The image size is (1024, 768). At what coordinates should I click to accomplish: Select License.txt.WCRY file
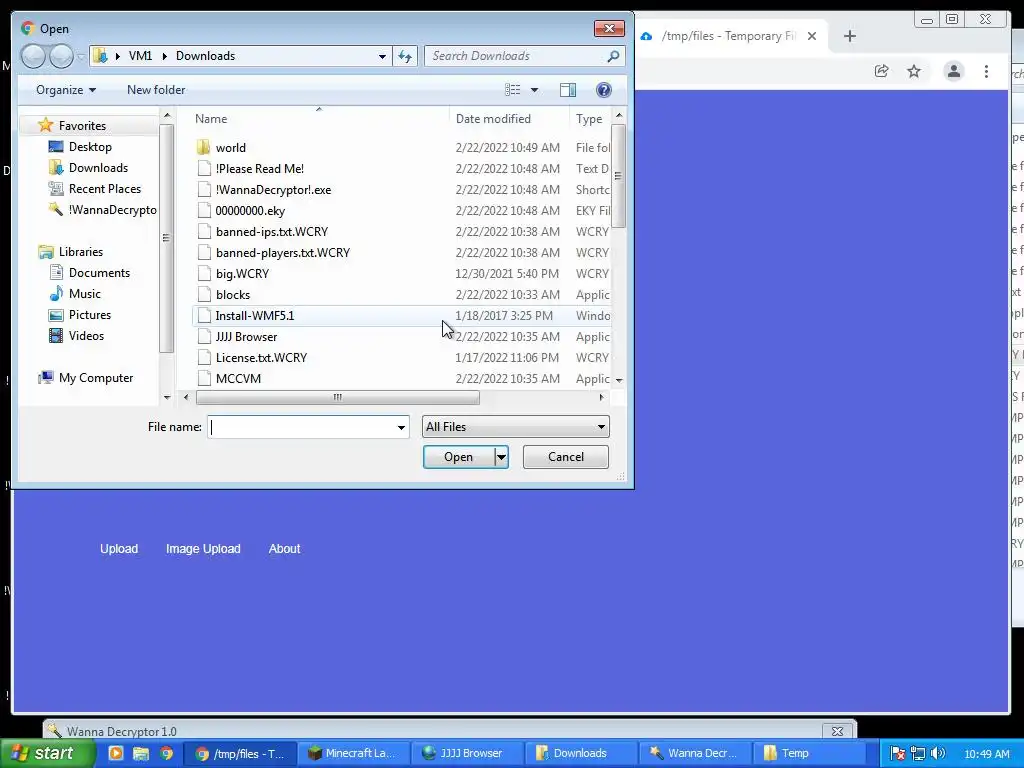coord(261,358)
